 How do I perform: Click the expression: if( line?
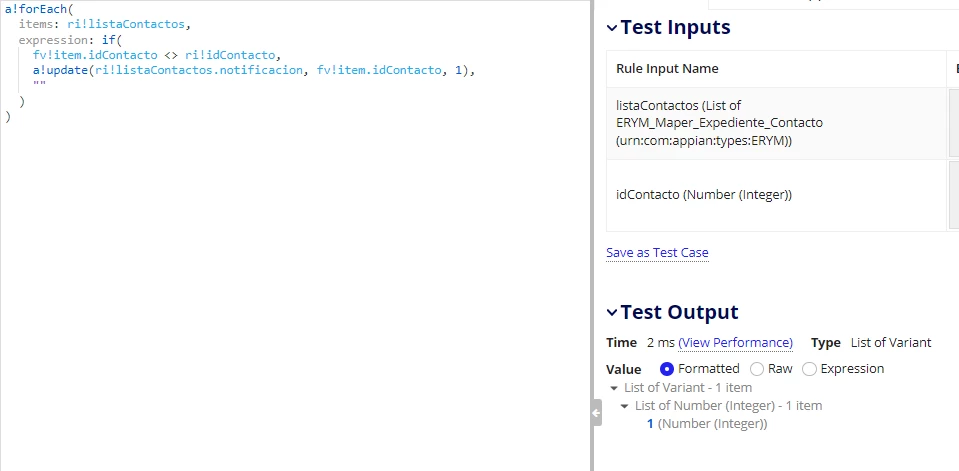70,40
